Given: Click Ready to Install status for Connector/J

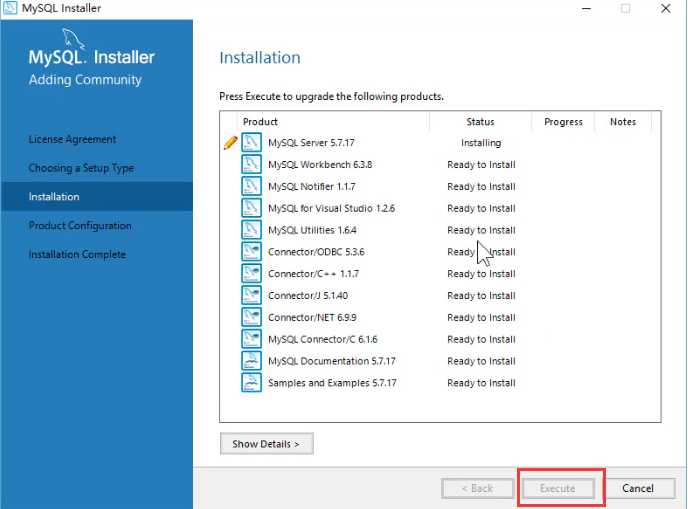Looking at the screenshot, I should coord(481,295).
